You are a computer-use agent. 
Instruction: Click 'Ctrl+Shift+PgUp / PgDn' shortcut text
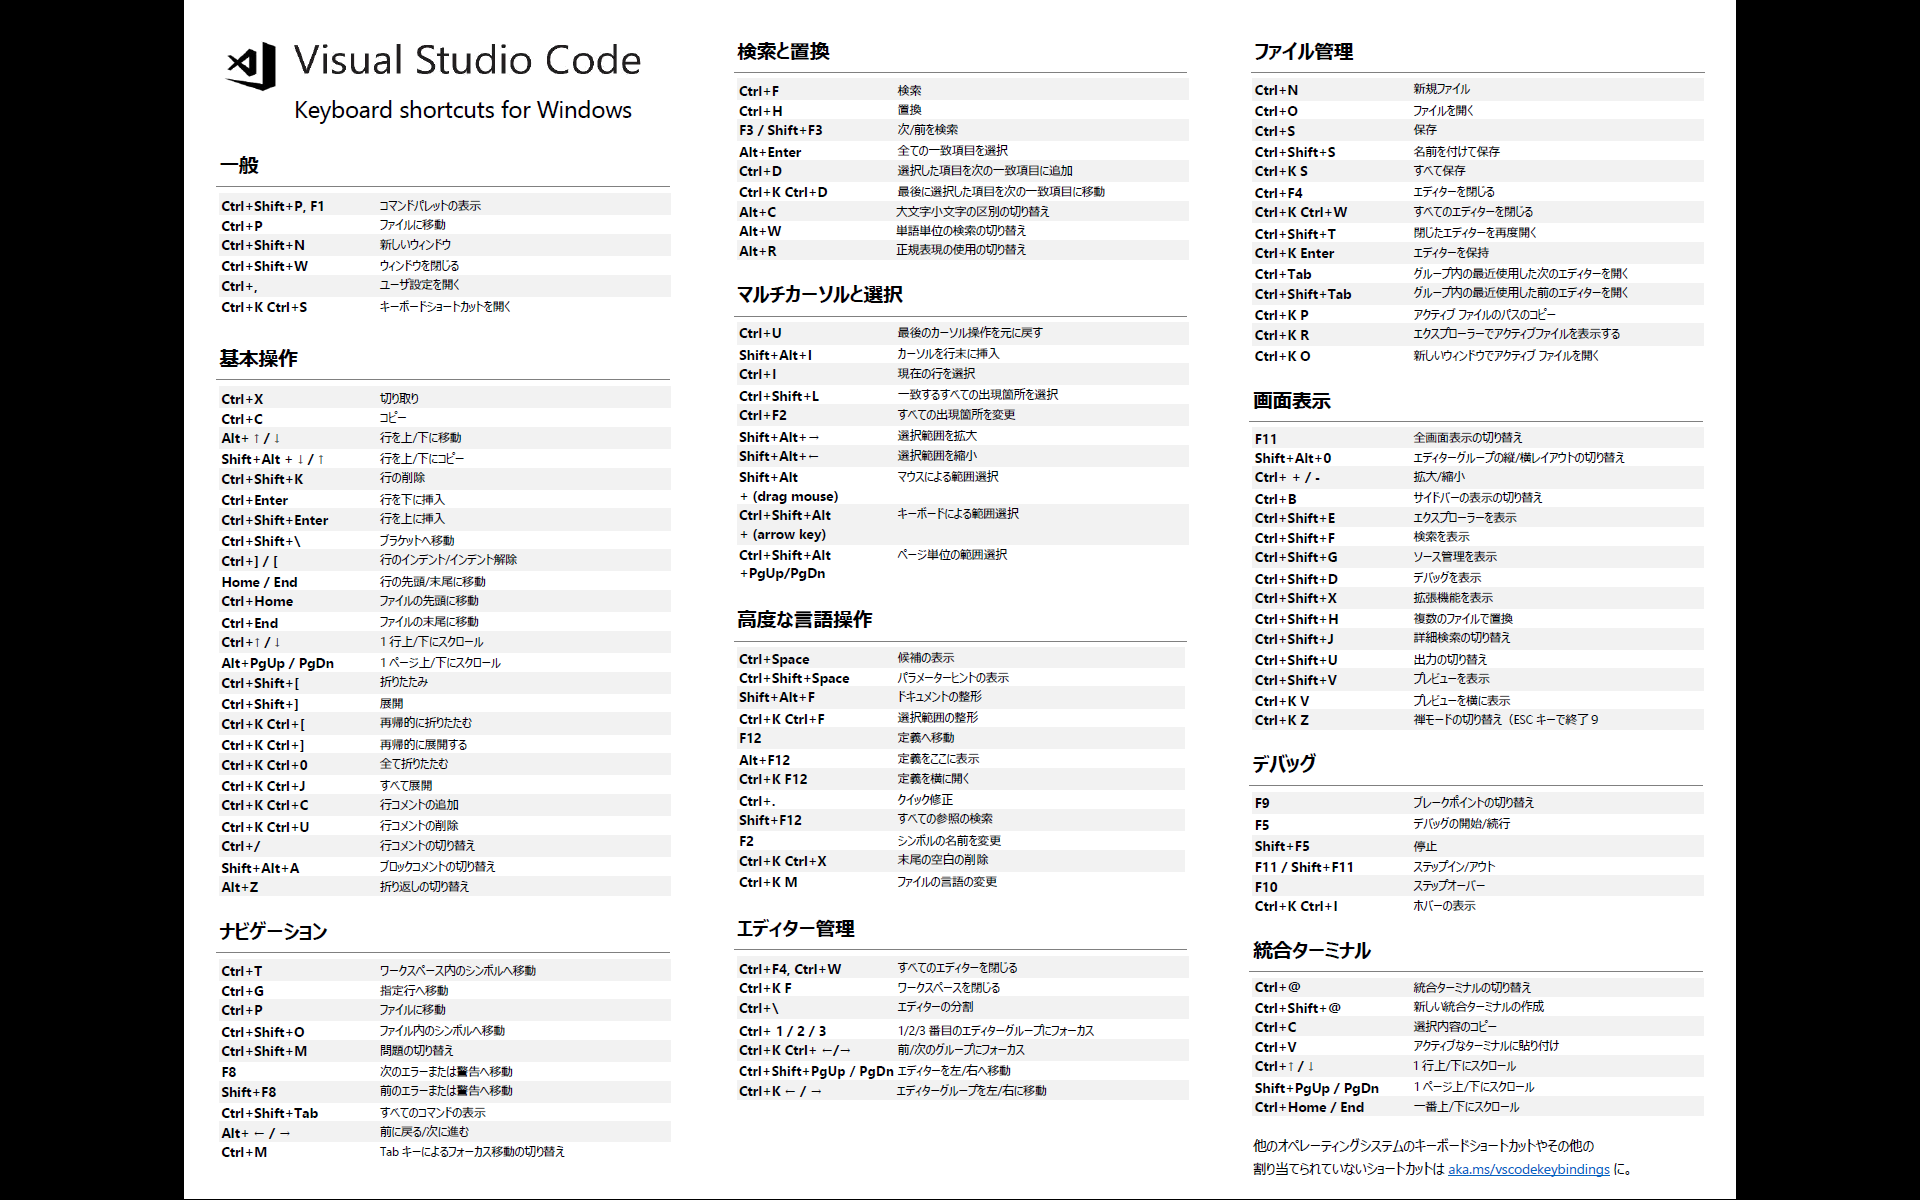point(816,1071)
